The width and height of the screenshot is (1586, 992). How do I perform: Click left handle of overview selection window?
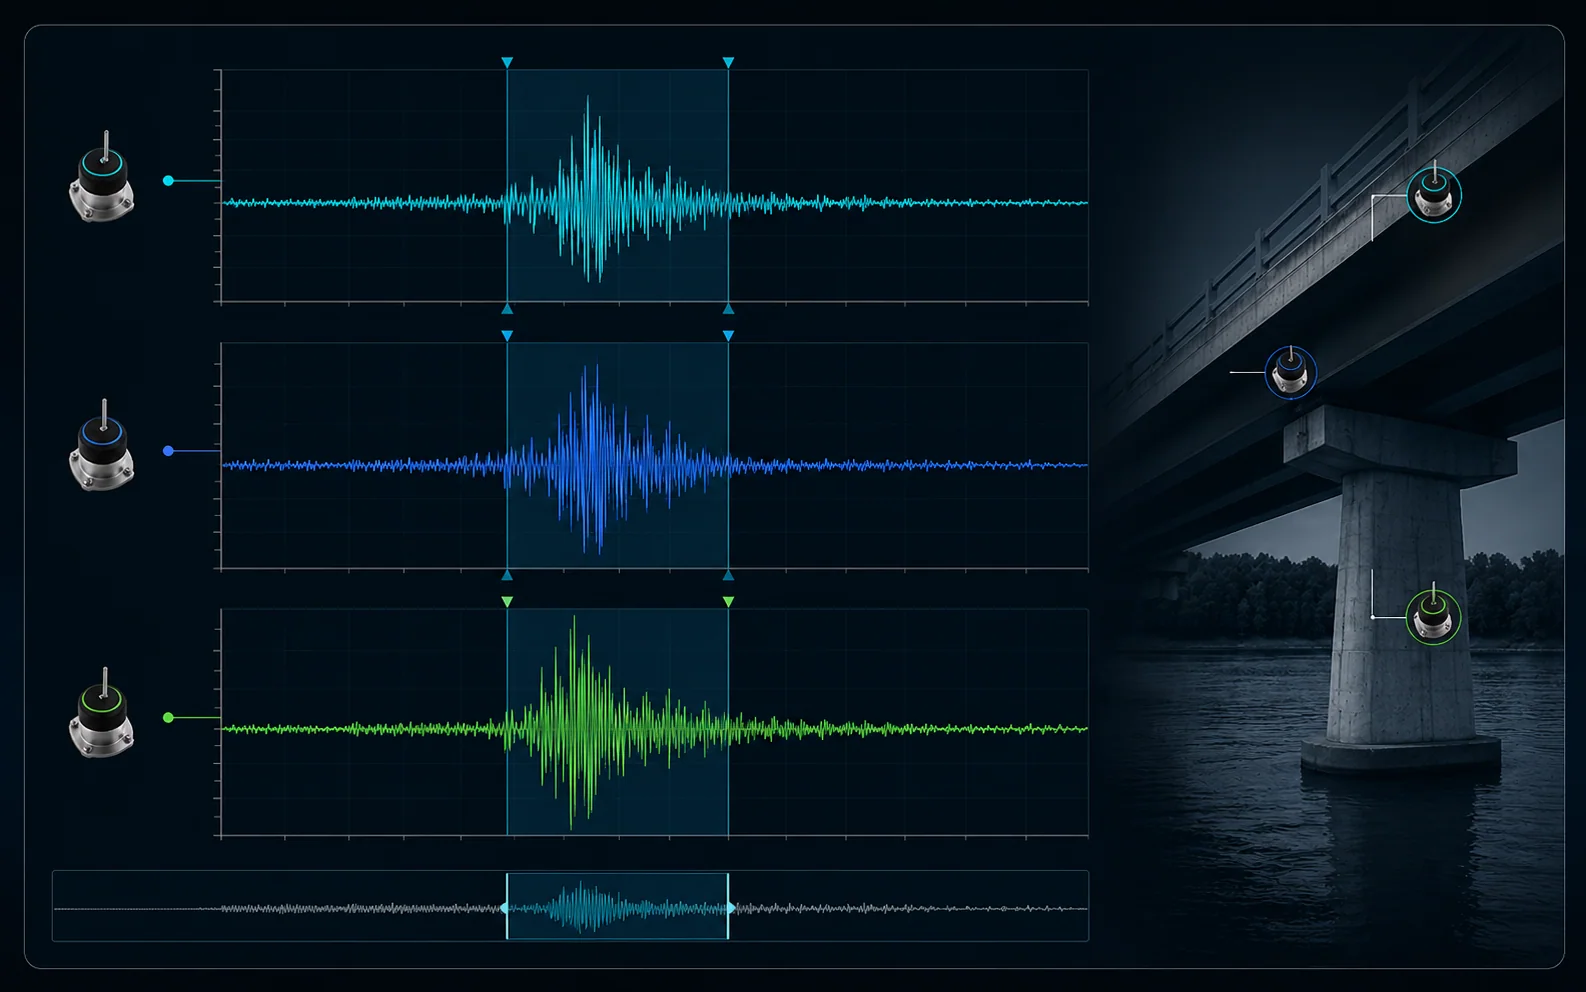506,907
